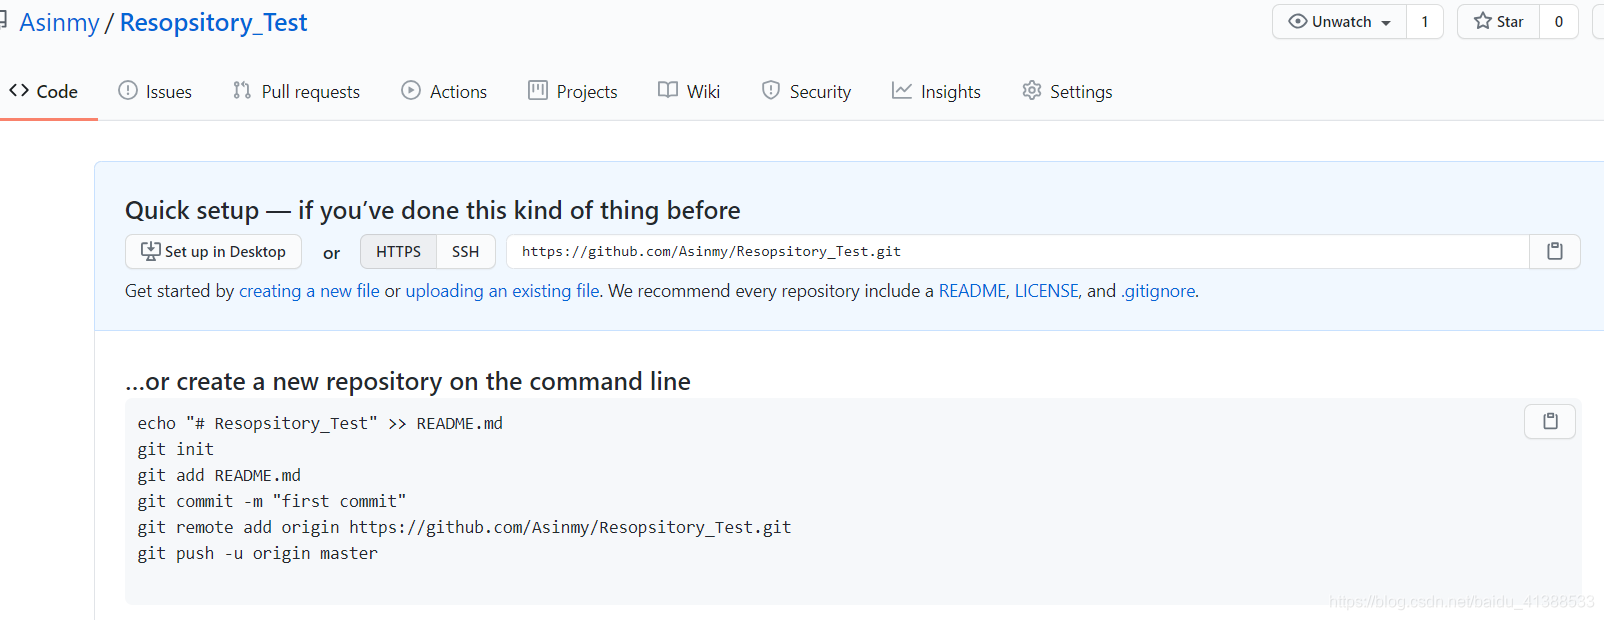Click the Actions play icon
This screenshot has height=620, width=1604.
(x=411, y=90)
